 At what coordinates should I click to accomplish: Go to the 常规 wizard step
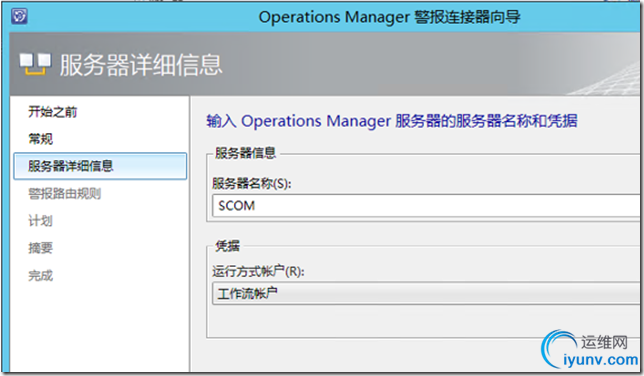pos(40,139)
